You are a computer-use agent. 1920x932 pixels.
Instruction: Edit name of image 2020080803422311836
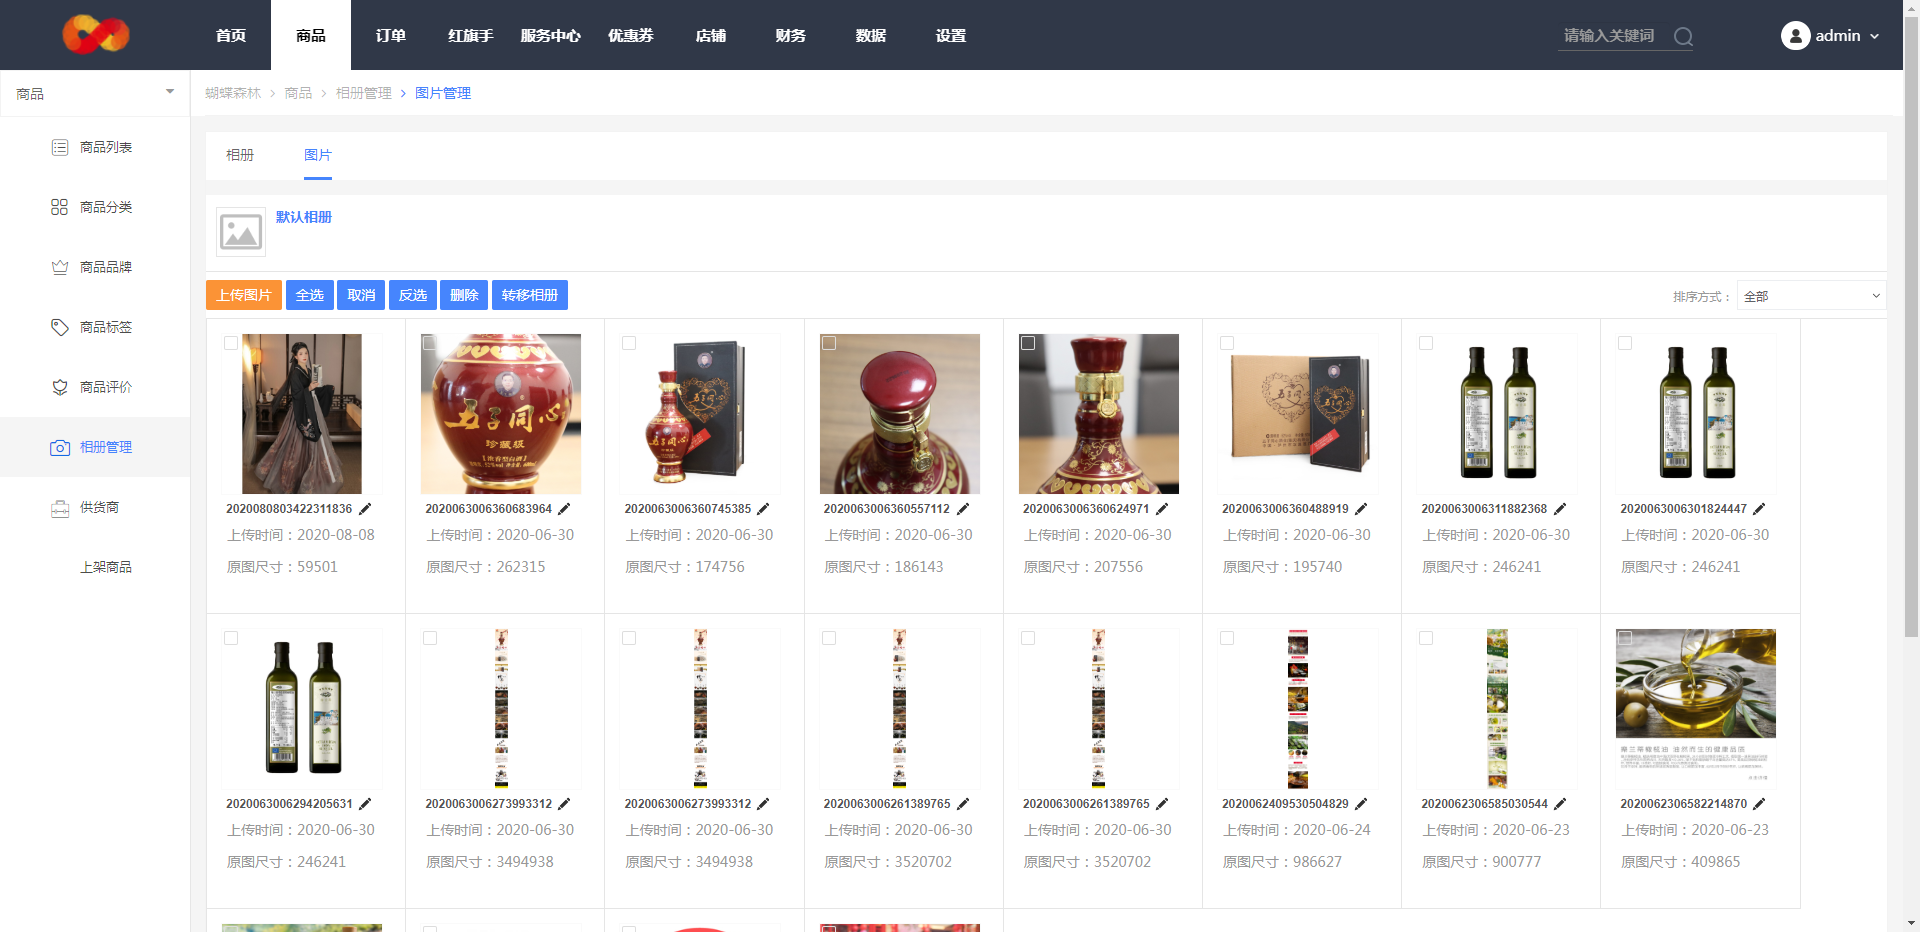pyautogui.click(x=365, y=509)
